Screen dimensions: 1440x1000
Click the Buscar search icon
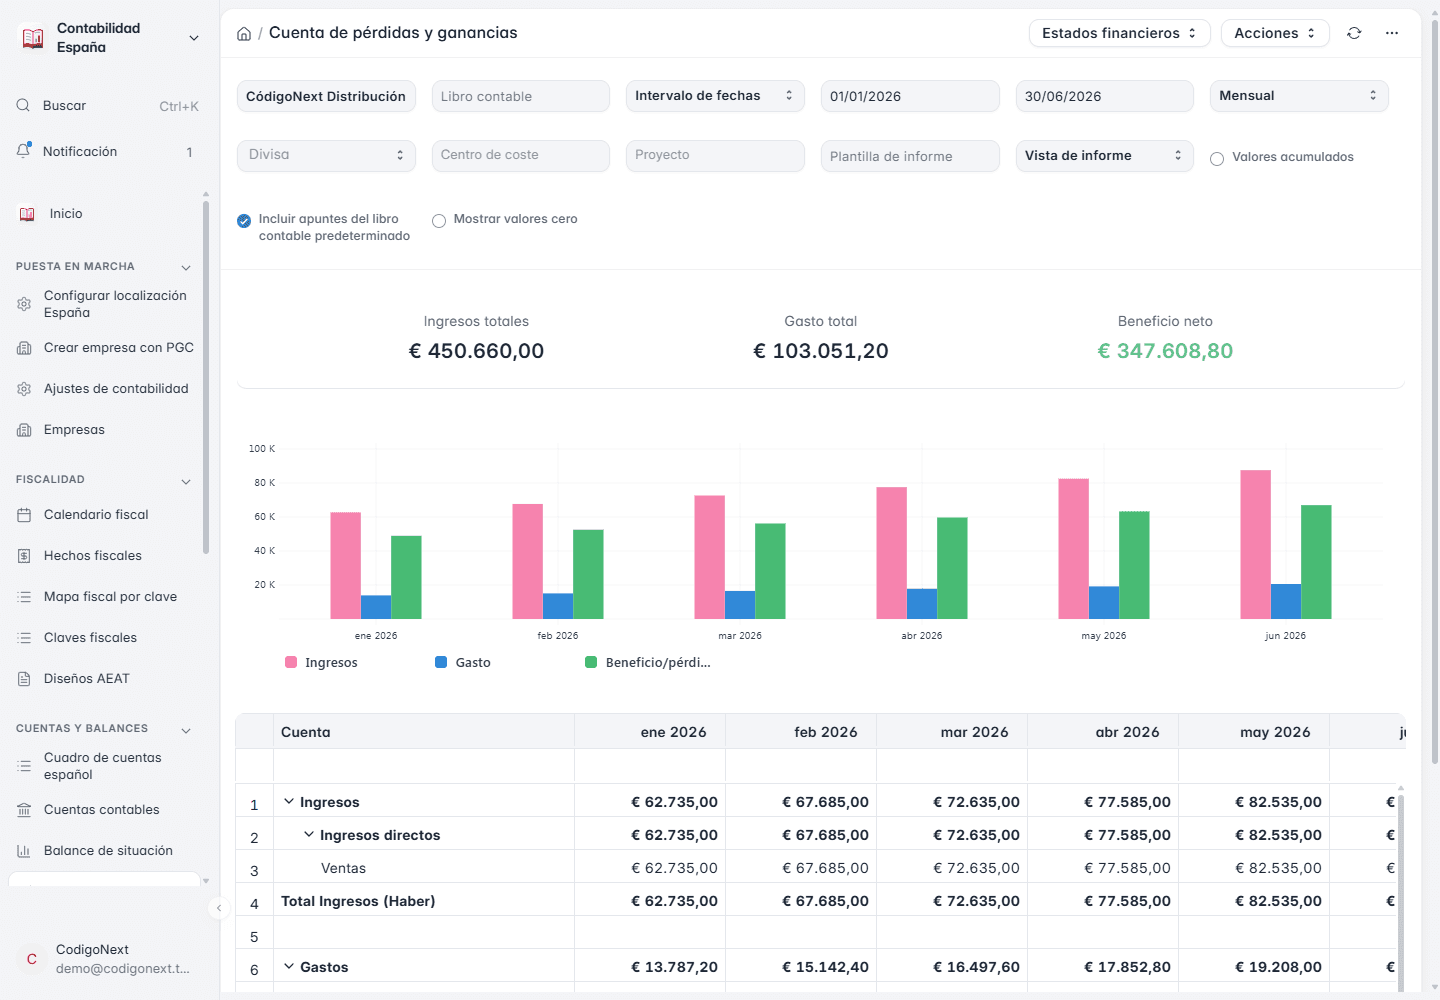click(x=23, y=105)
